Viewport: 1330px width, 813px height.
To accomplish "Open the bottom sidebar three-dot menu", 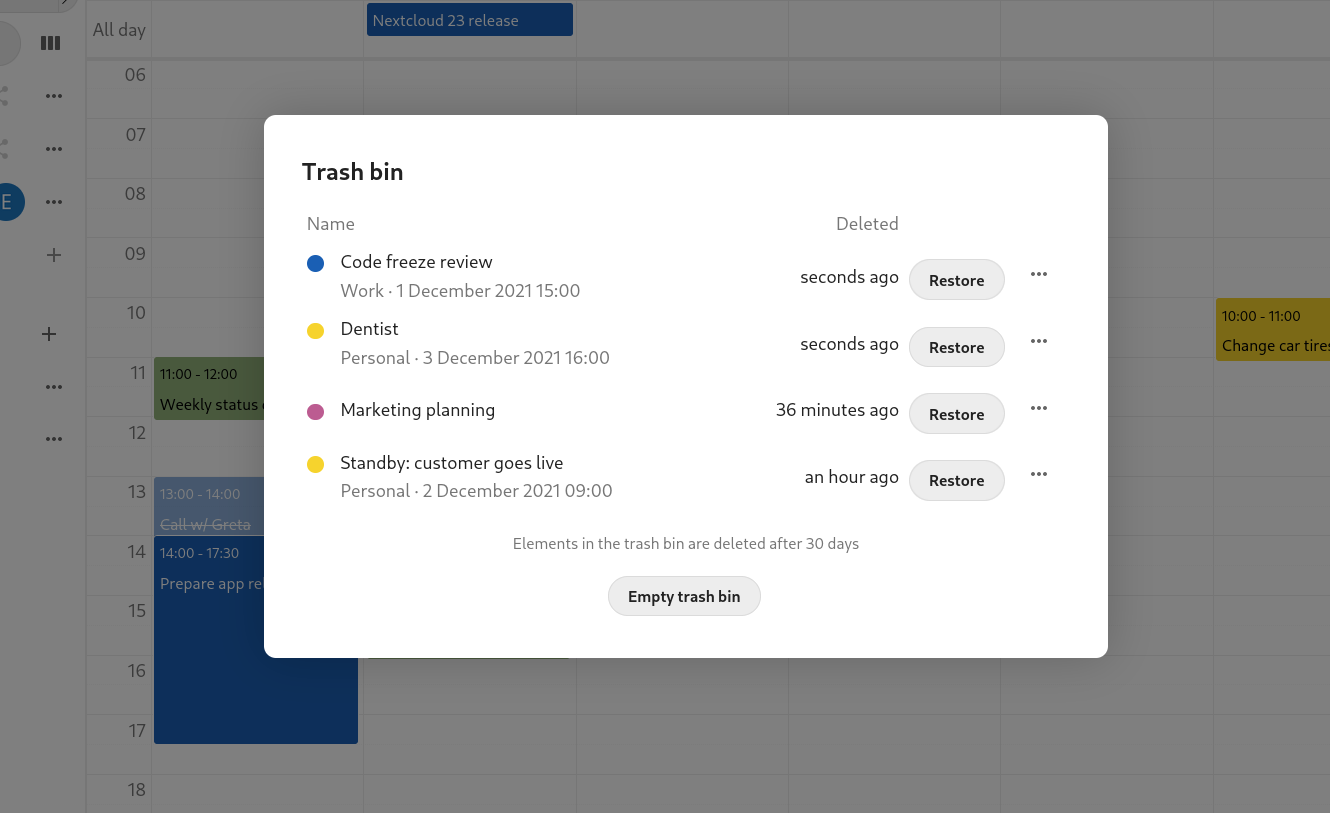I will click(x=54, y=438).
